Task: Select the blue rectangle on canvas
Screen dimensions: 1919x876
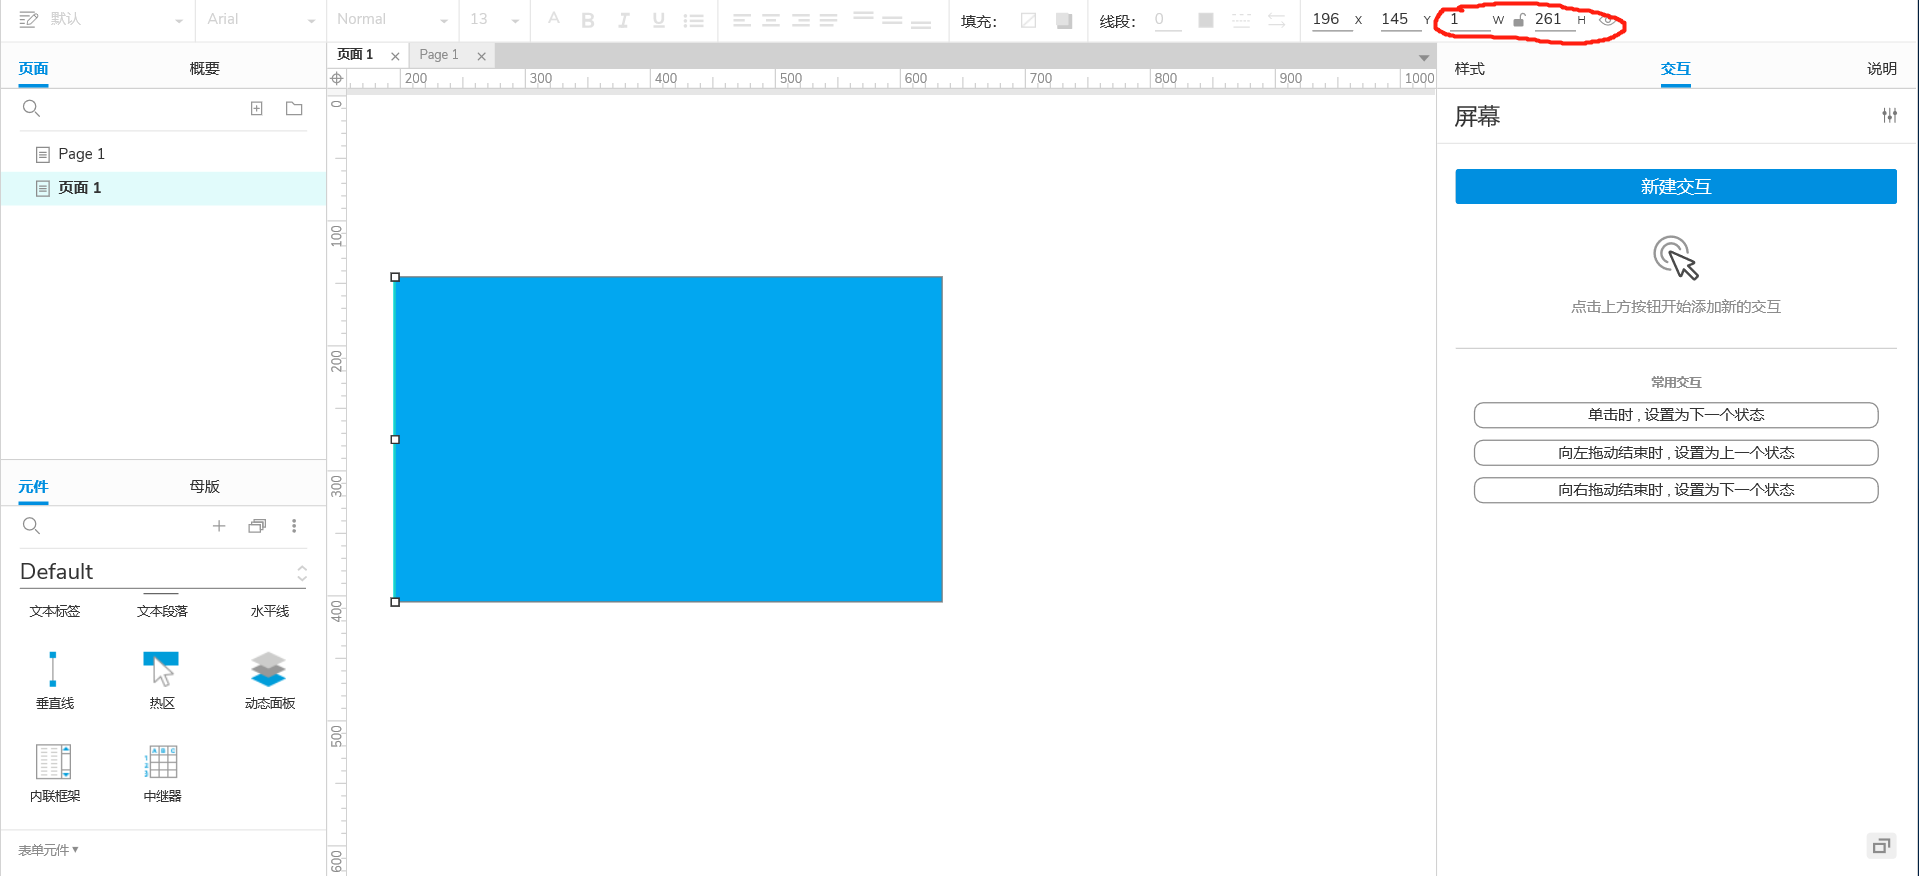Action: [x=668, y=439]
